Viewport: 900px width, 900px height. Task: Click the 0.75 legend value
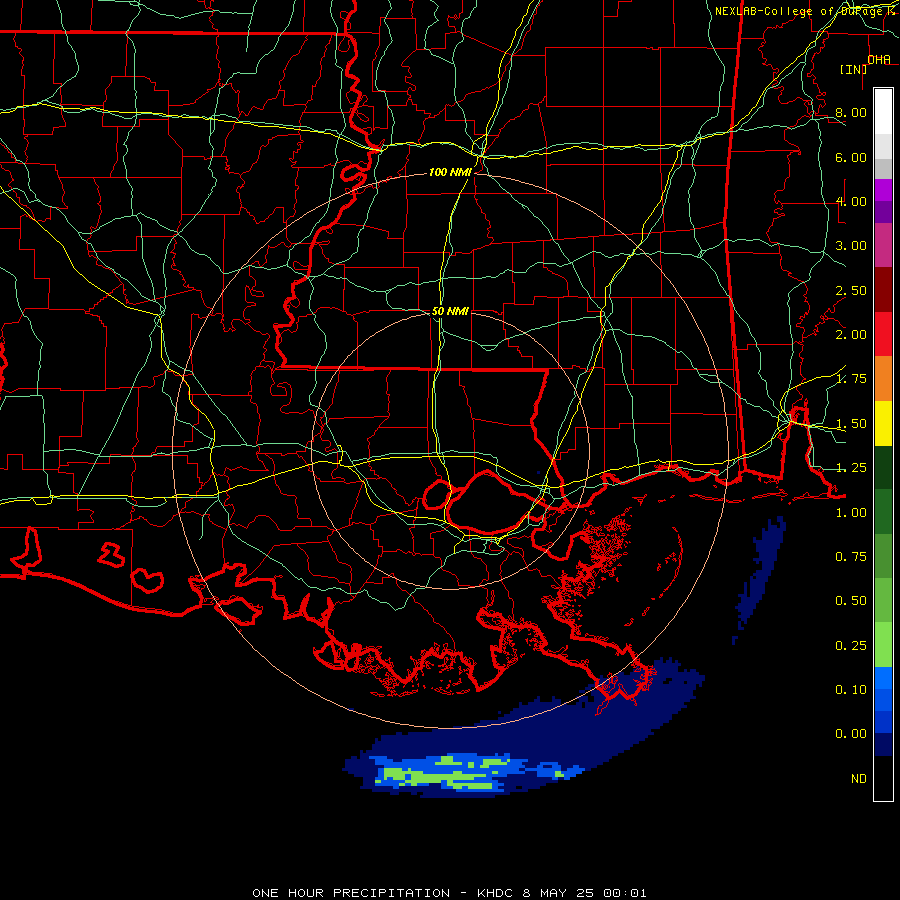[851, 557]
